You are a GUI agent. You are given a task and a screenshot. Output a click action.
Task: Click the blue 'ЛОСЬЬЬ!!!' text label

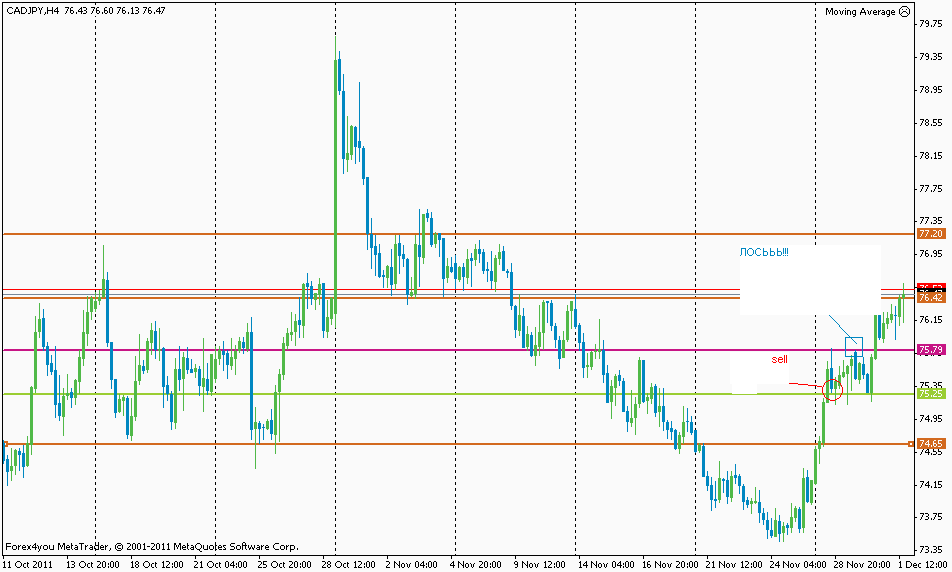tap(764, 253)
